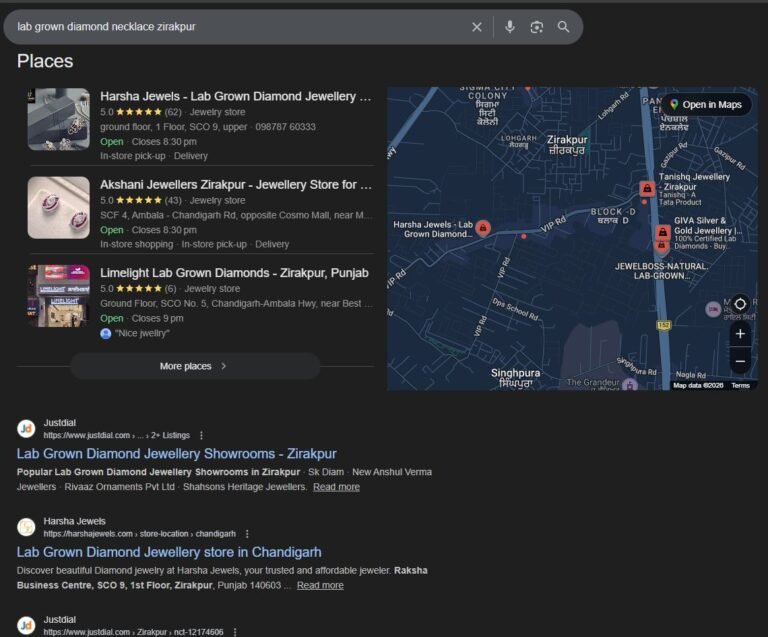Click Harsha Jewels result favicon

[26, 527]
